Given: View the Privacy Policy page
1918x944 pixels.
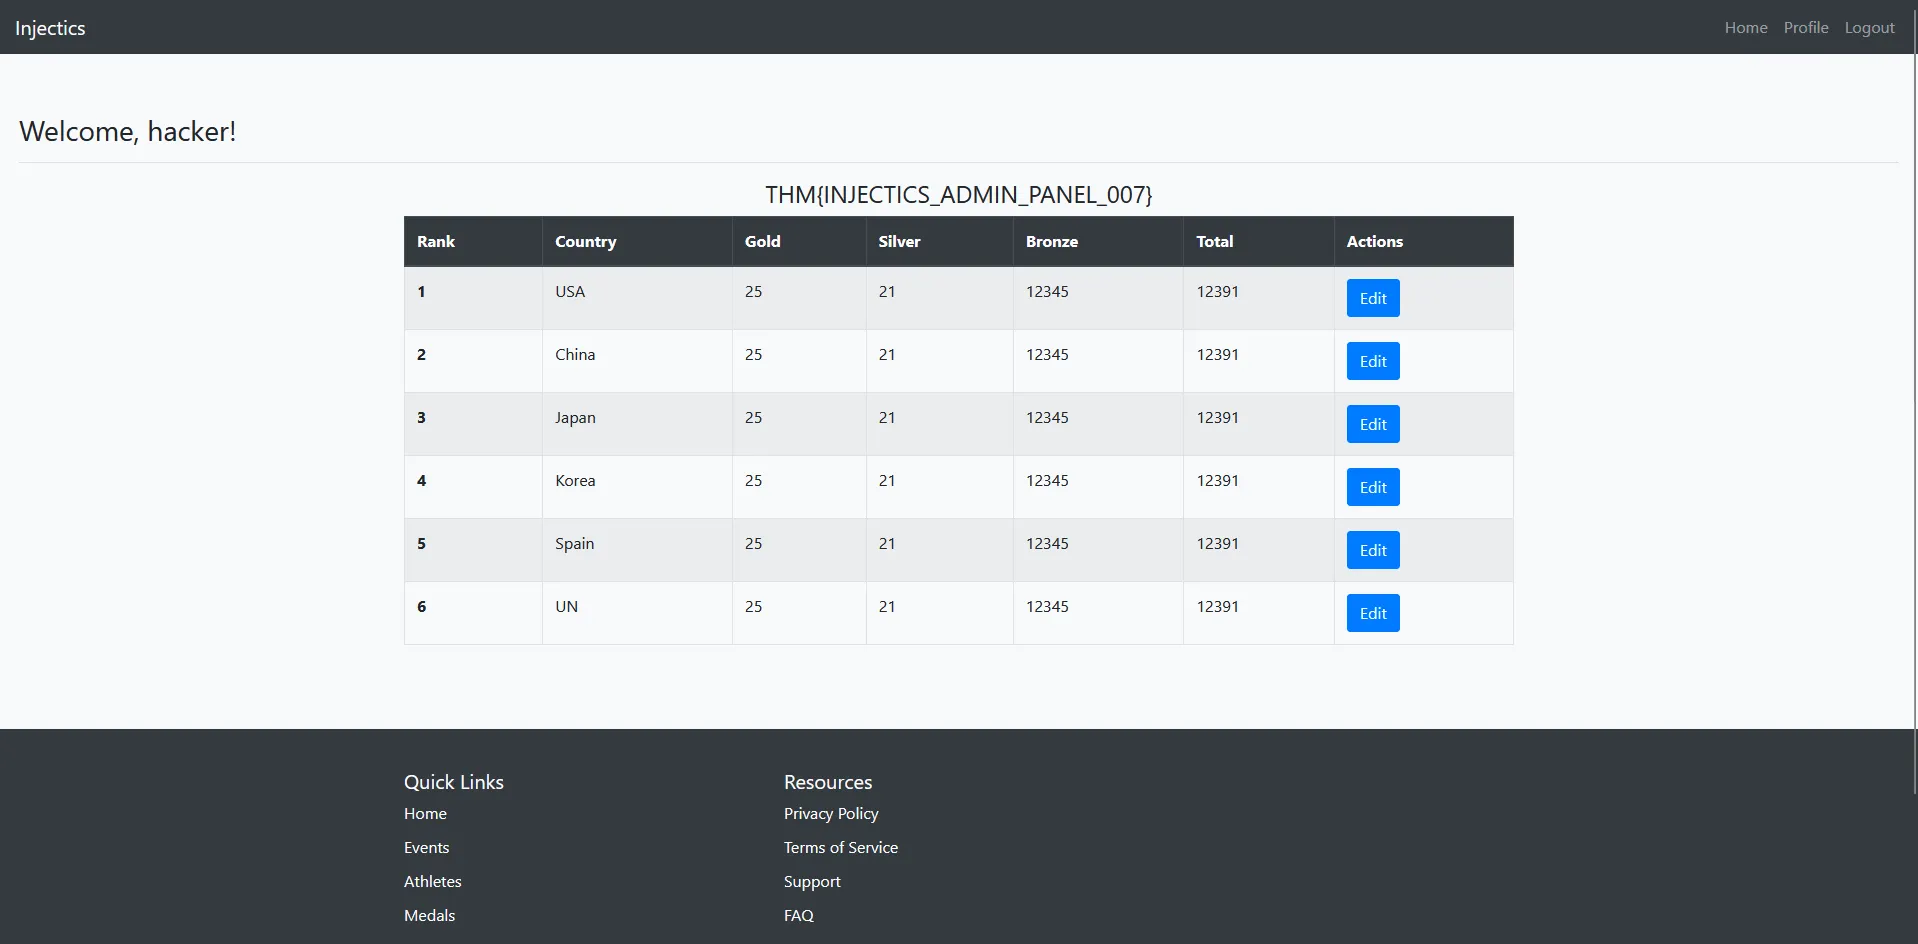Looking at the screenshot, I should (x=830, y=813).
